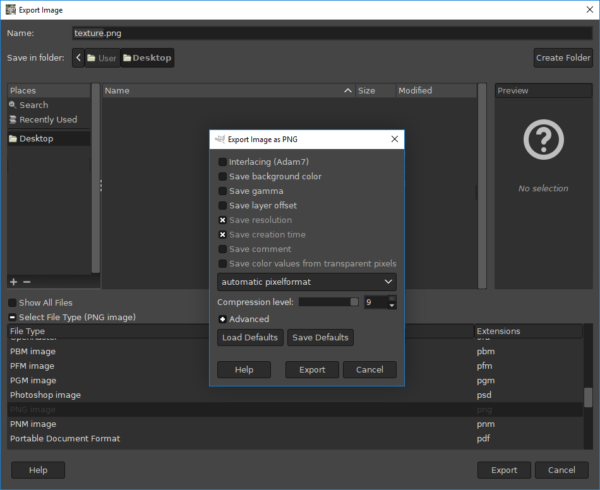Increase compression level with up stepper arrow

[x=392, y=298]
